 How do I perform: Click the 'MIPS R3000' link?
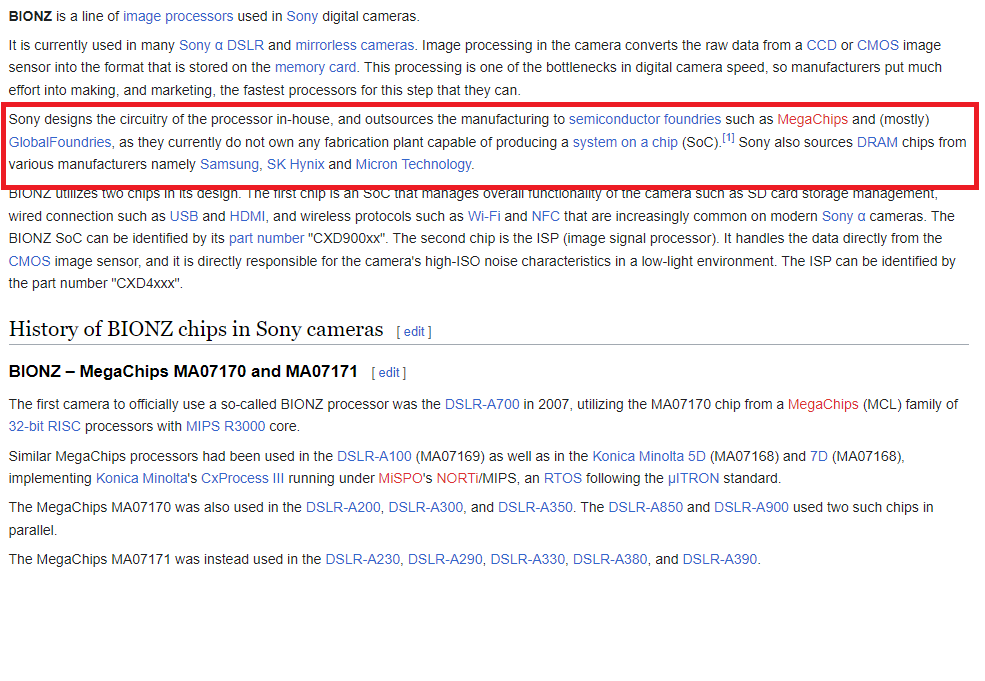tap(225, 426)
